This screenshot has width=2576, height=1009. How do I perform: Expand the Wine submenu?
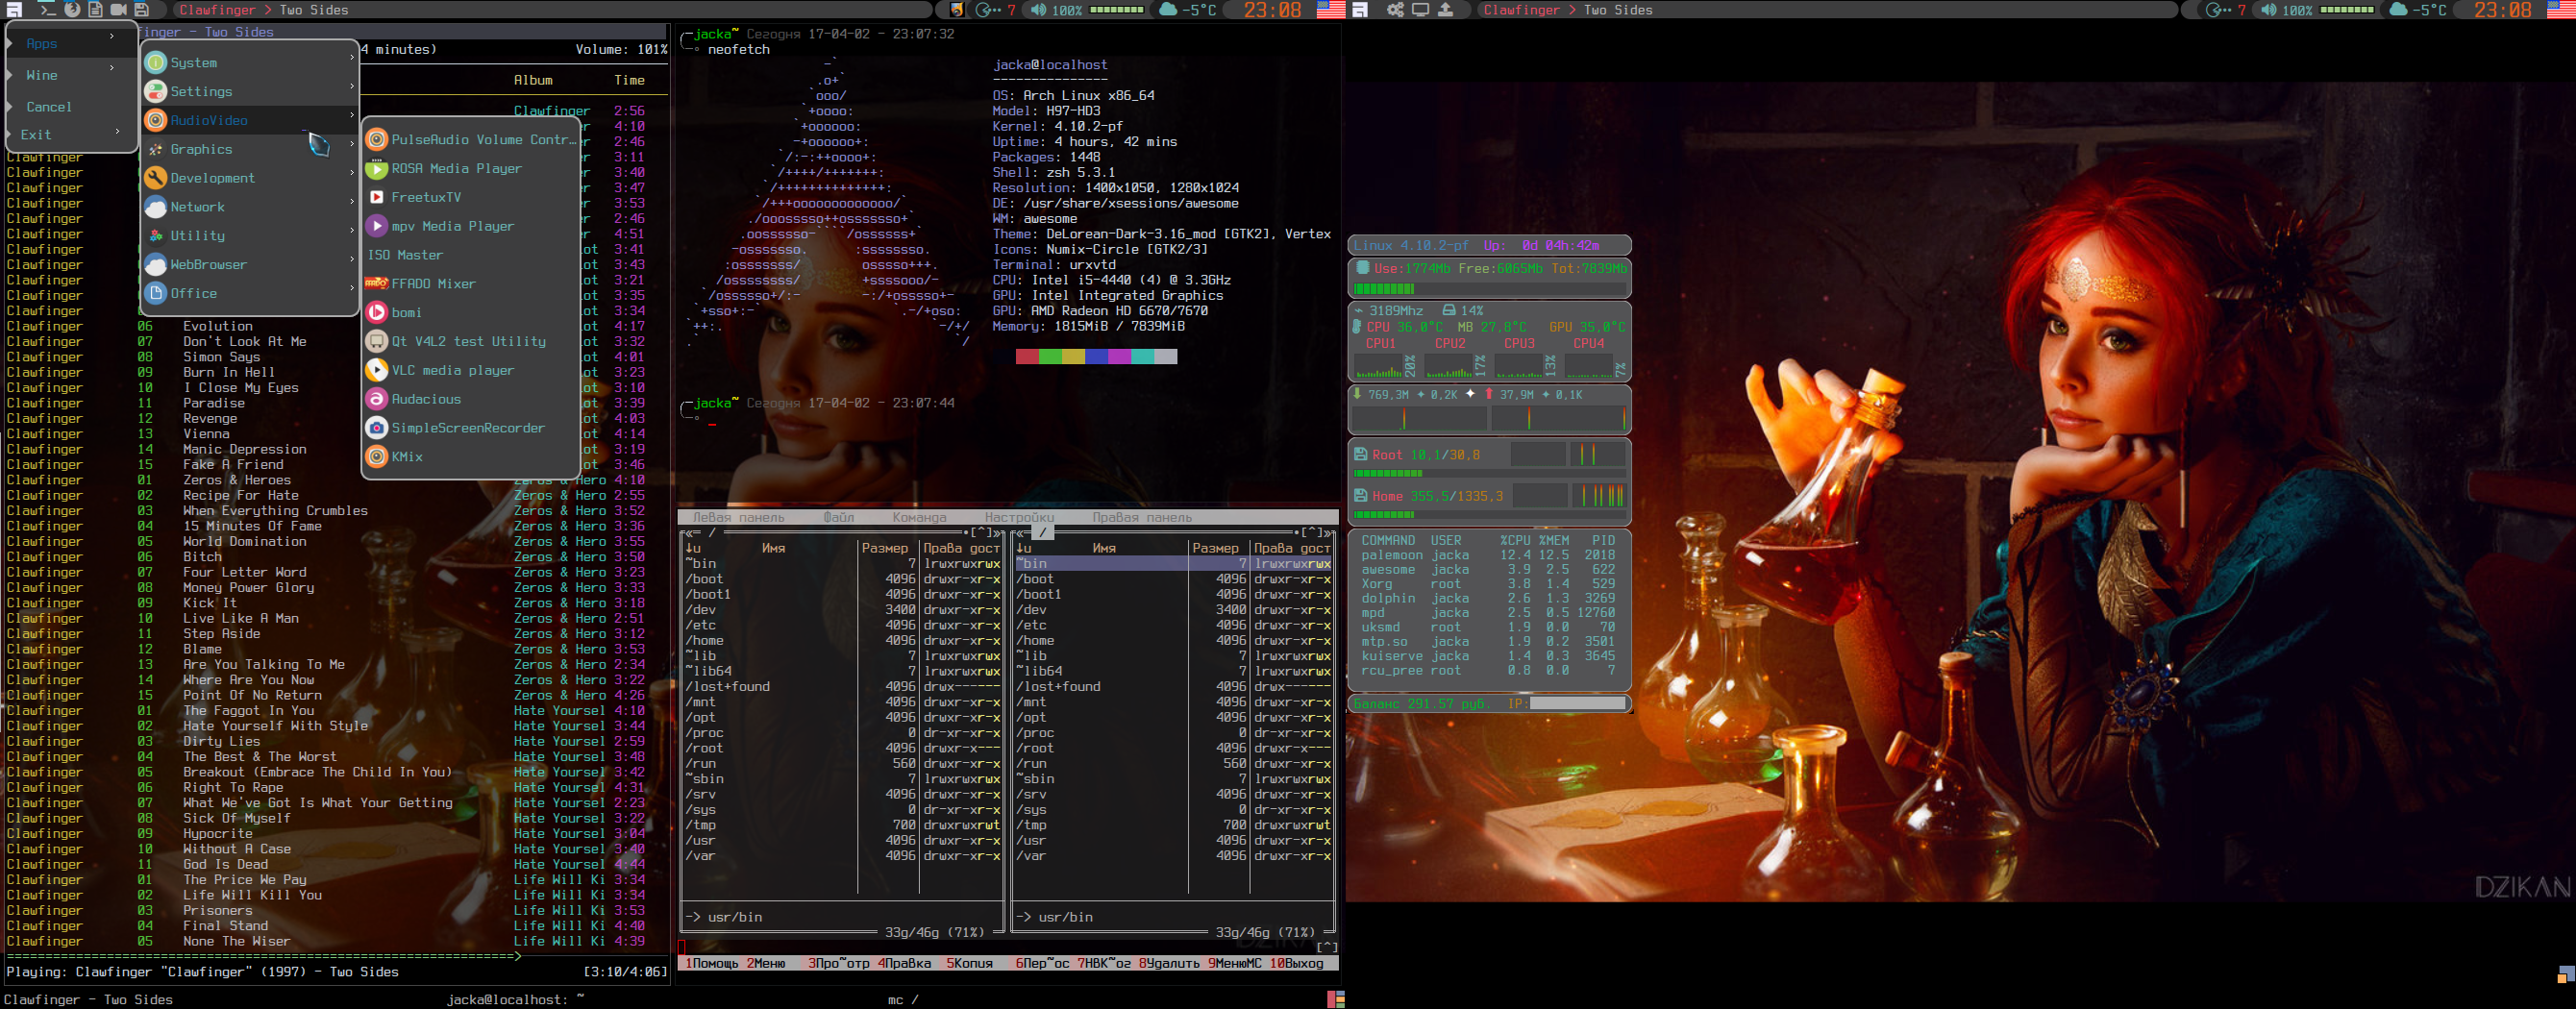[71, 75]
